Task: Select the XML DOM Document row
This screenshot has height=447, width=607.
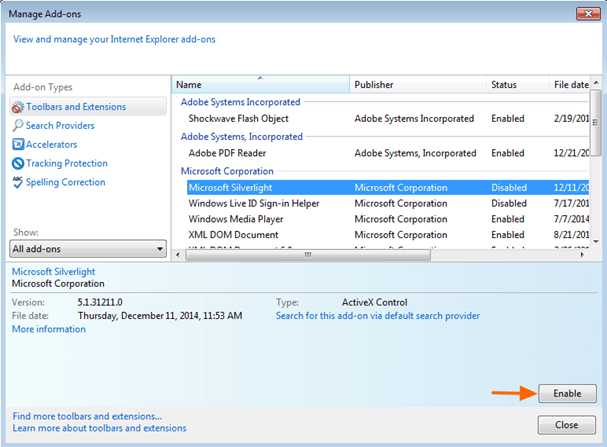Action: (x=388, y=235)
